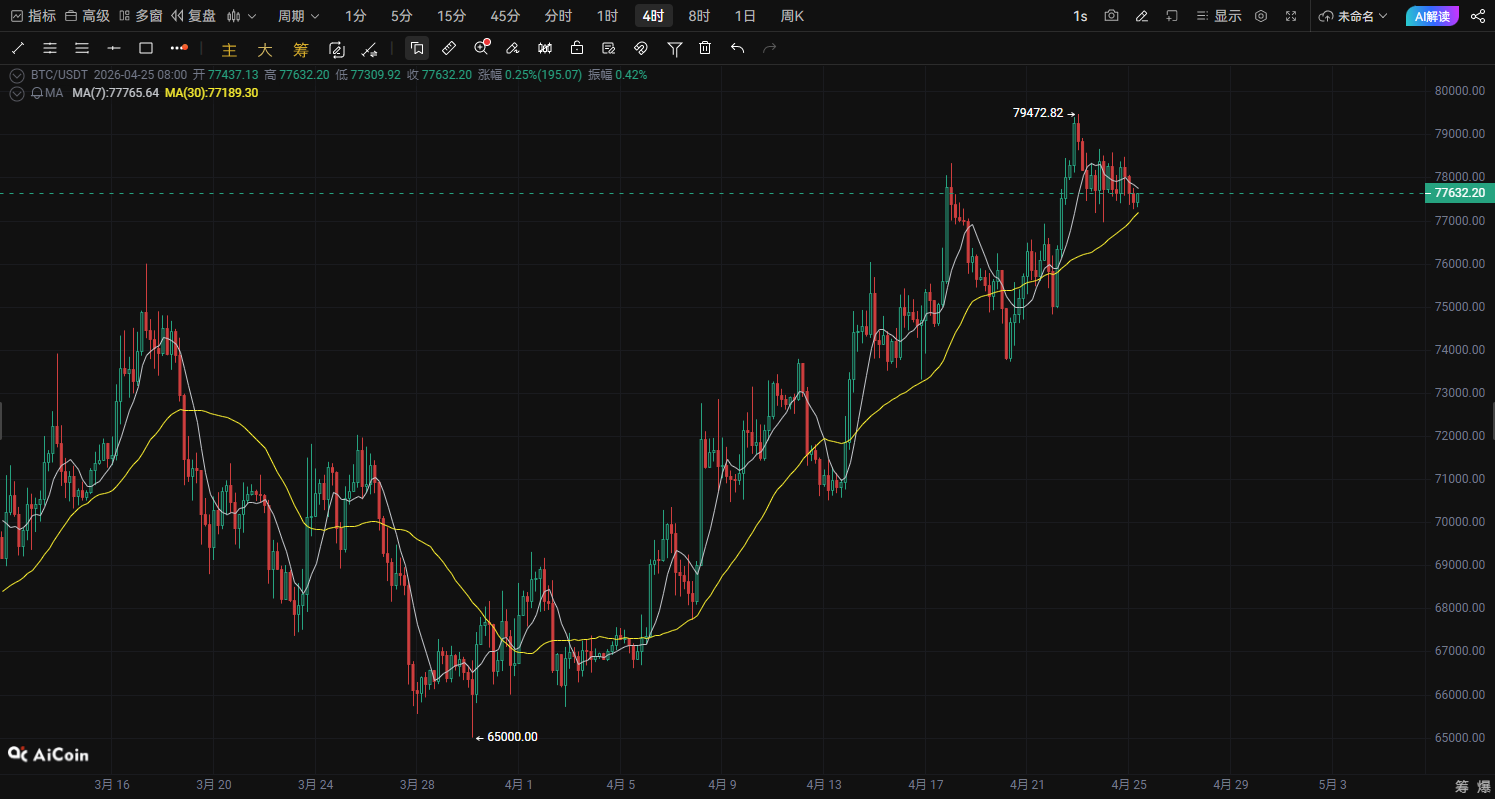Toggle the 主 main indicator button
Viewport: 1495px width, 799px height.
point(229,49)
